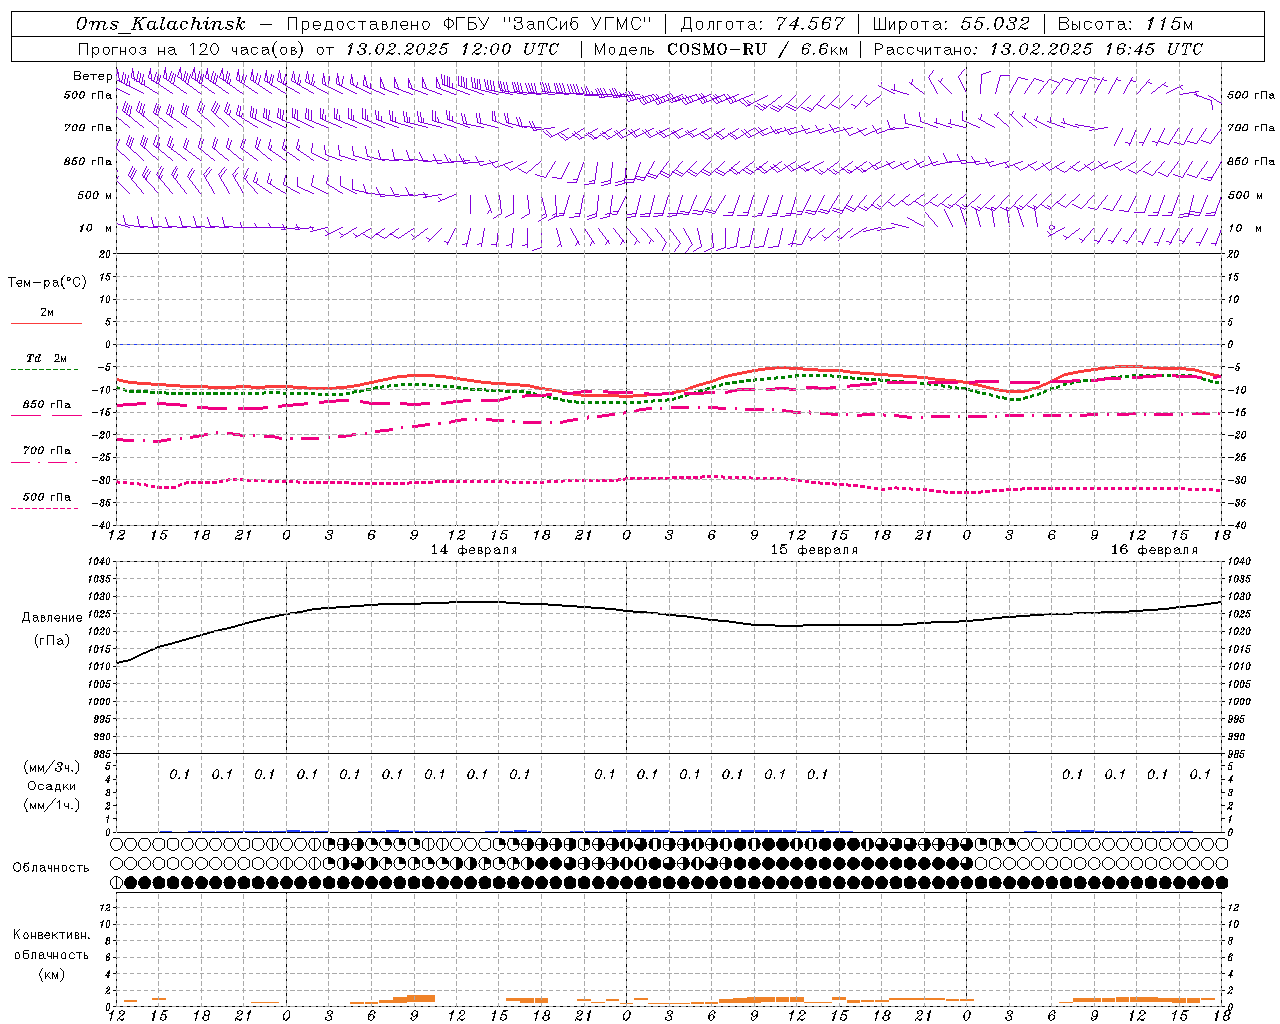The image size is (1280, 1024).
Task: Click the date label '15 февраля'
Action: tap(814, 550)
